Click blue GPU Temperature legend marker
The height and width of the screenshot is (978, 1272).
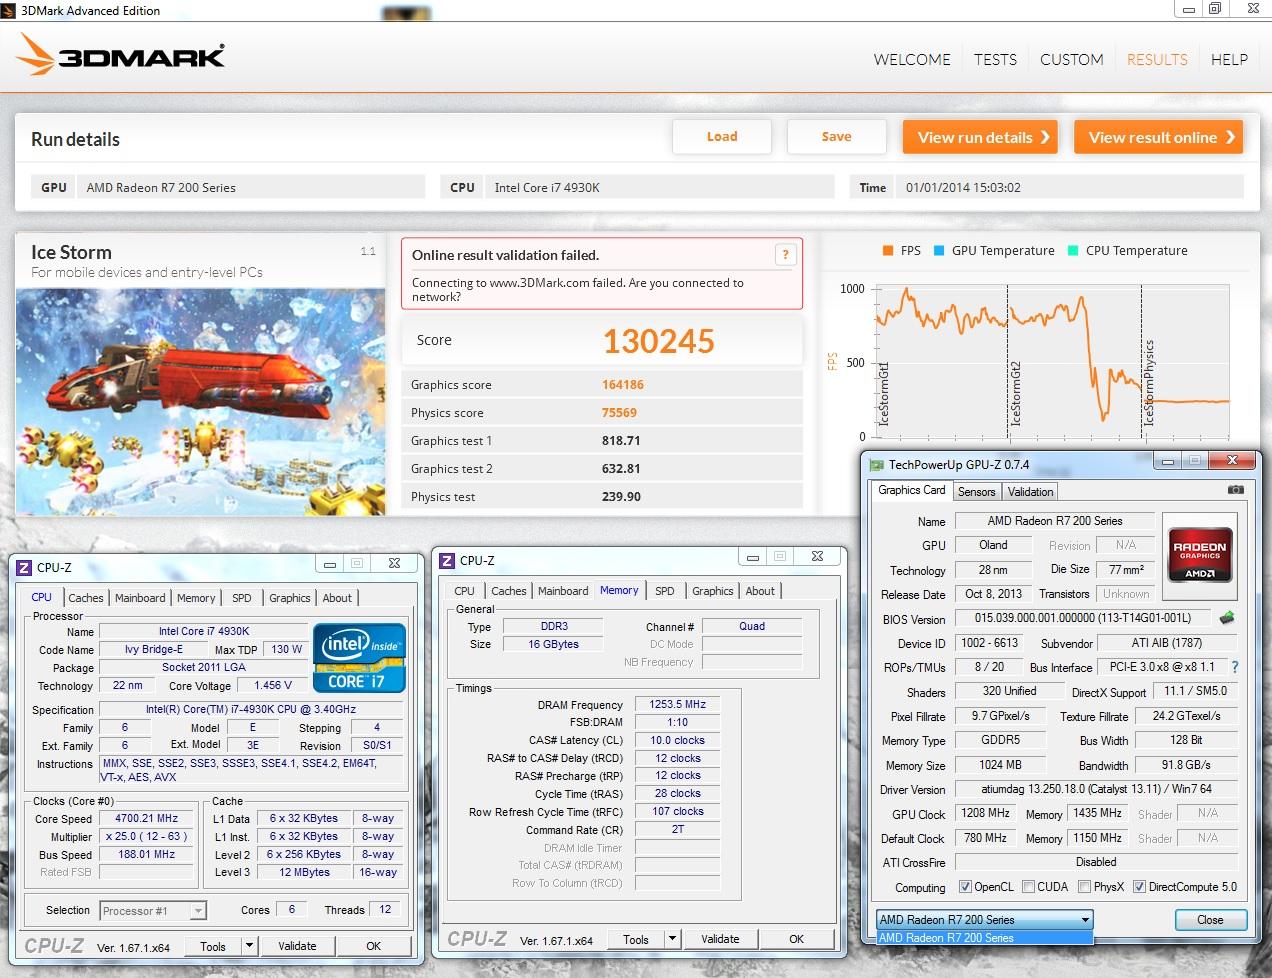coord(939,251)
